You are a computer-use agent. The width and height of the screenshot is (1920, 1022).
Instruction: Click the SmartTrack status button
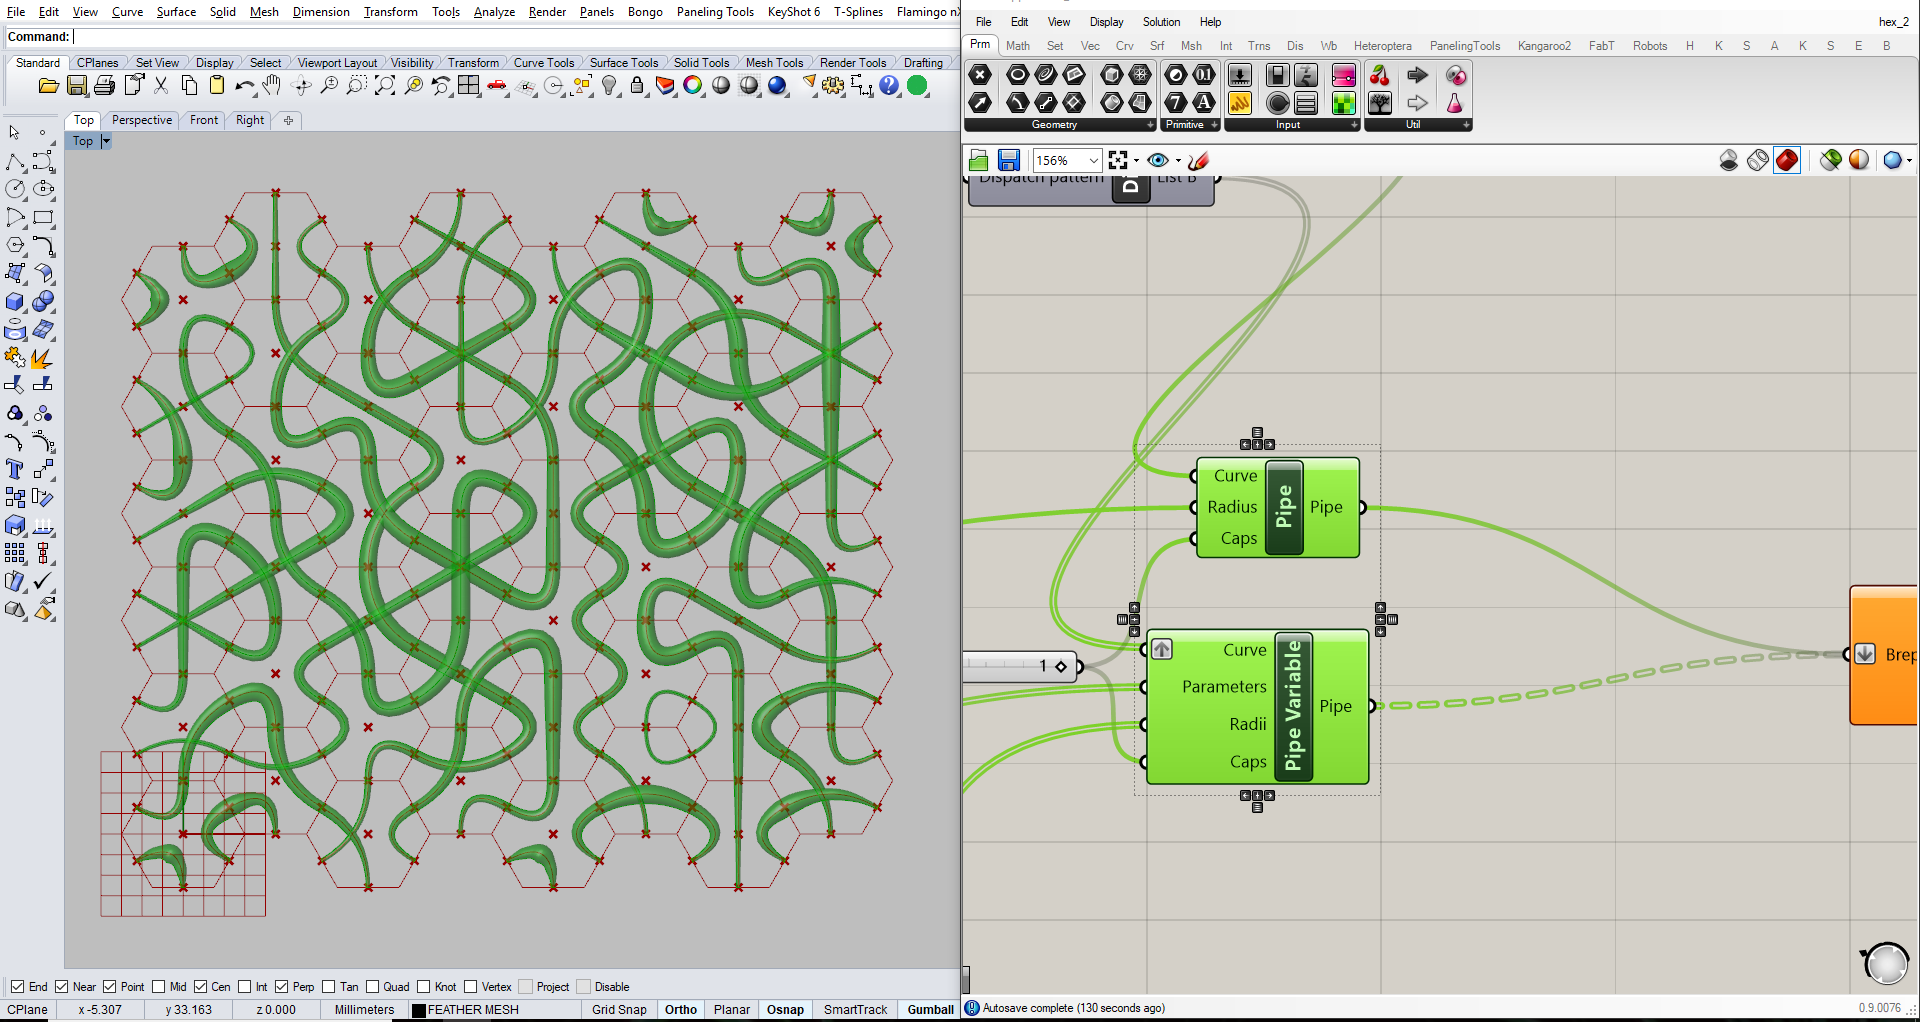tap(855, 1010)
